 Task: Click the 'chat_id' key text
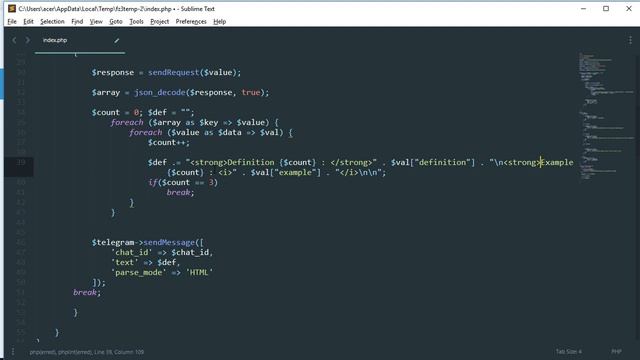point(131,252)
